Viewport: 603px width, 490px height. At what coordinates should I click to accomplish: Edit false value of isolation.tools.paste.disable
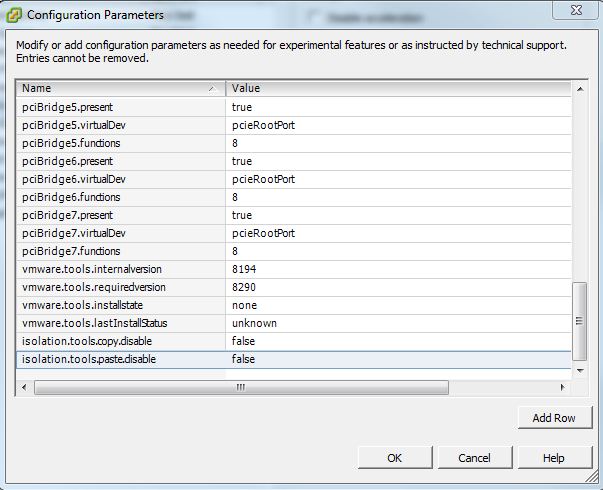[398, 359]
